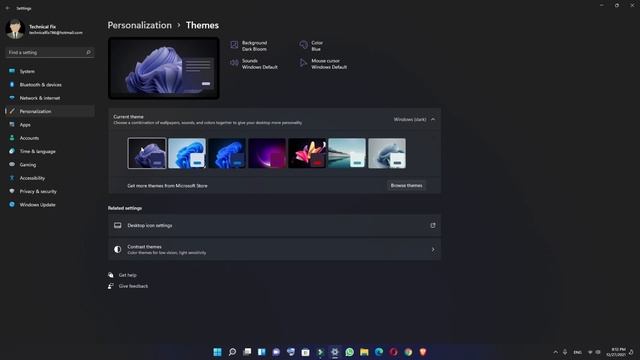
Task: Select the colorful flower theme thumbnail
Action: (307, 153)
